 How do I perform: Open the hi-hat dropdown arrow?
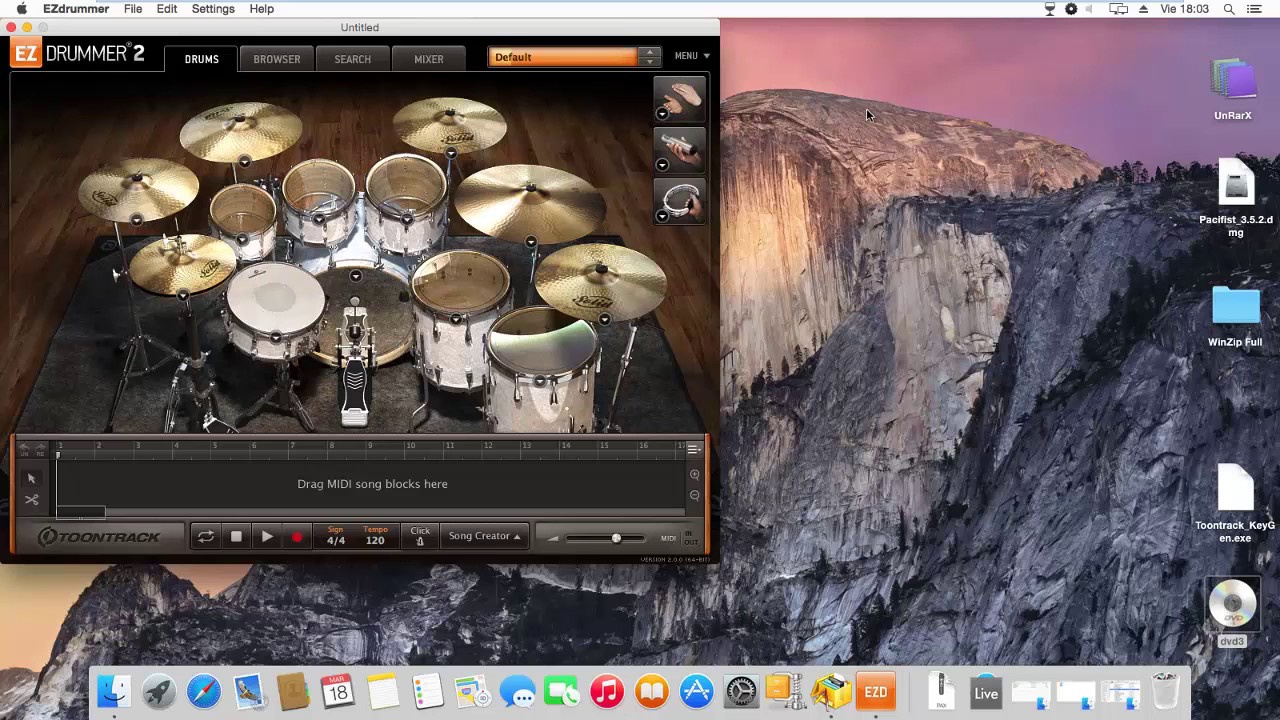click(183, 295)
